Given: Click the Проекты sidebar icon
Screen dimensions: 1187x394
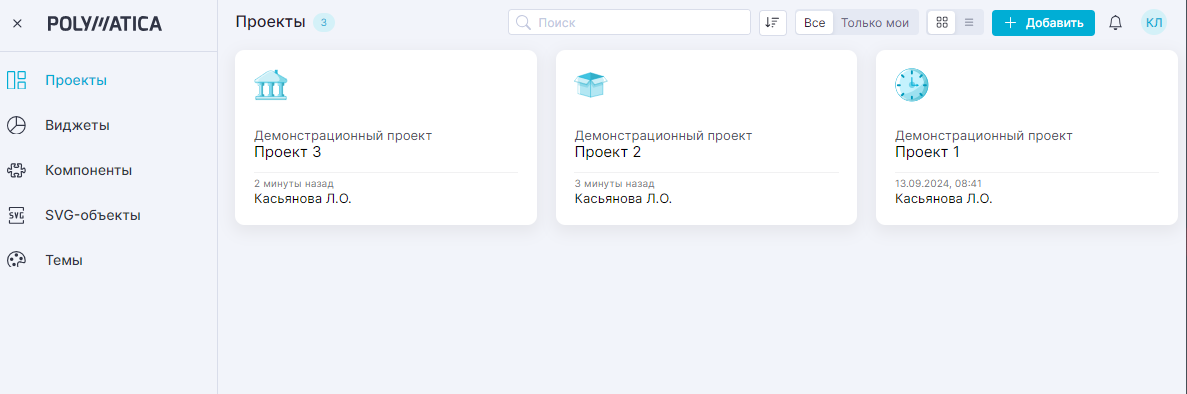Looking at the screenshot, I should click(17, 80).
